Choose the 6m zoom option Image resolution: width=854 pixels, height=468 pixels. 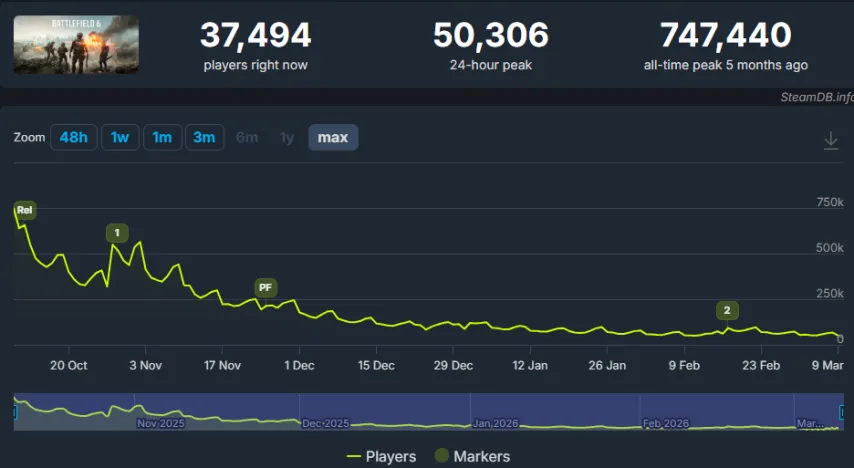coord(246,137)
